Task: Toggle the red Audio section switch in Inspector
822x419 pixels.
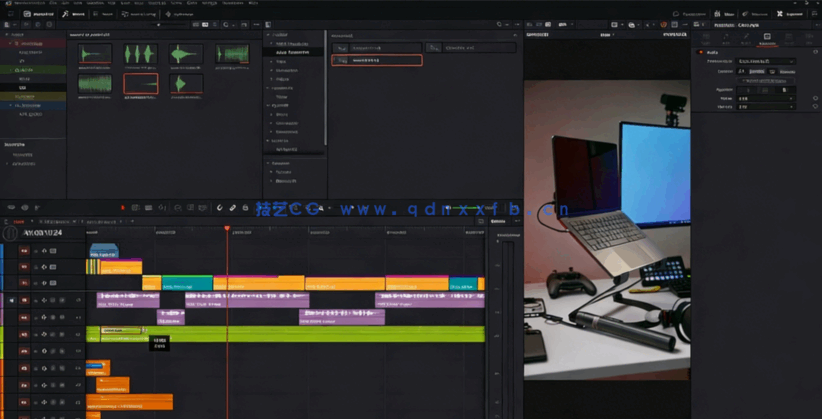Action: [700, 52]
